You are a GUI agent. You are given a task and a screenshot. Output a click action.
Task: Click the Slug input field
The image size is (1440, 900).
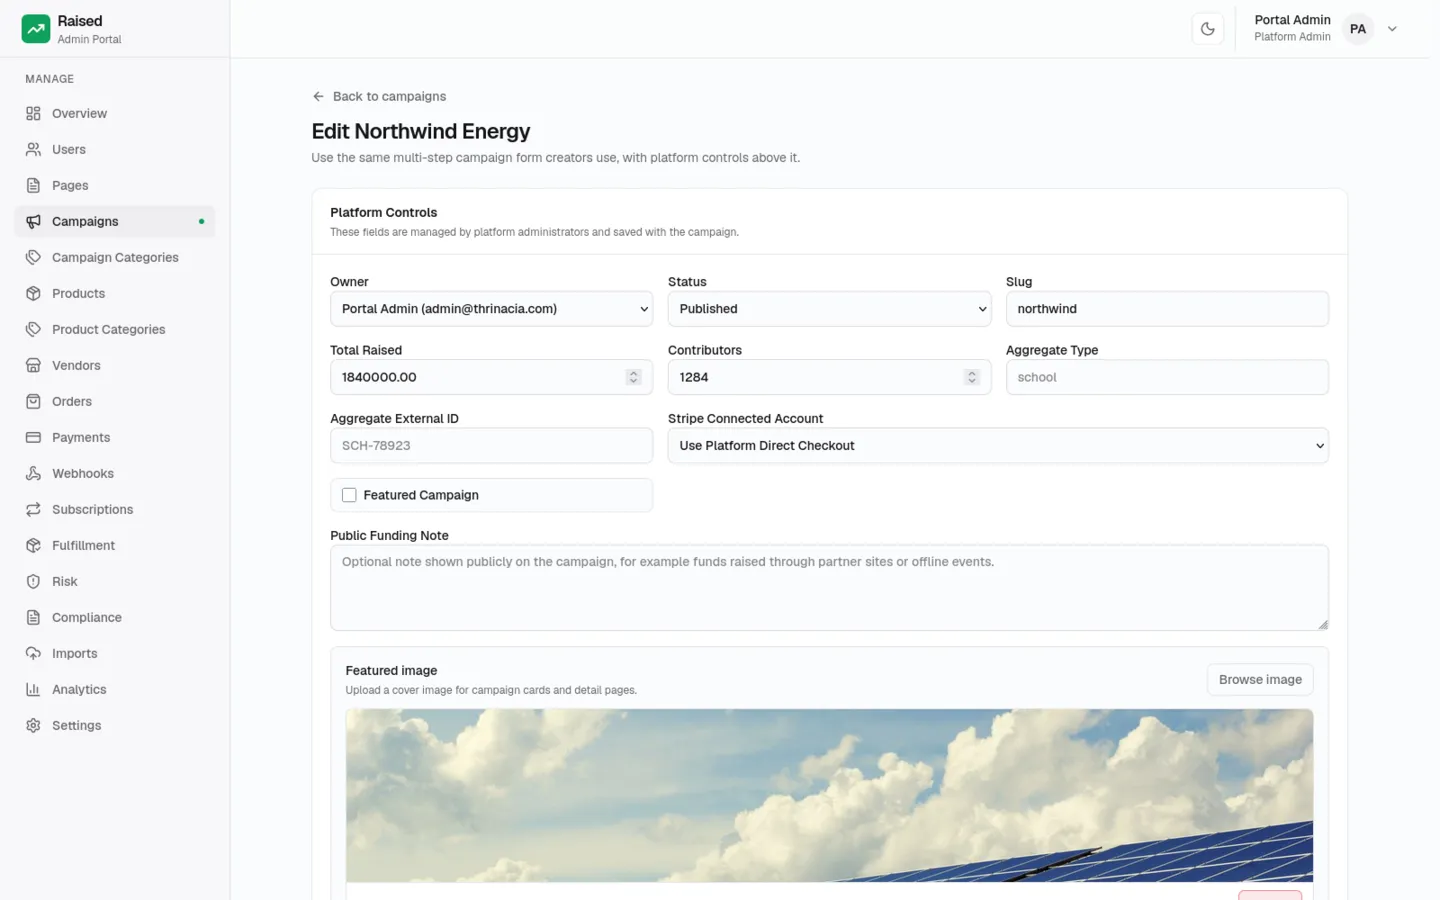pyautogui.click(x=1167, y=309)
